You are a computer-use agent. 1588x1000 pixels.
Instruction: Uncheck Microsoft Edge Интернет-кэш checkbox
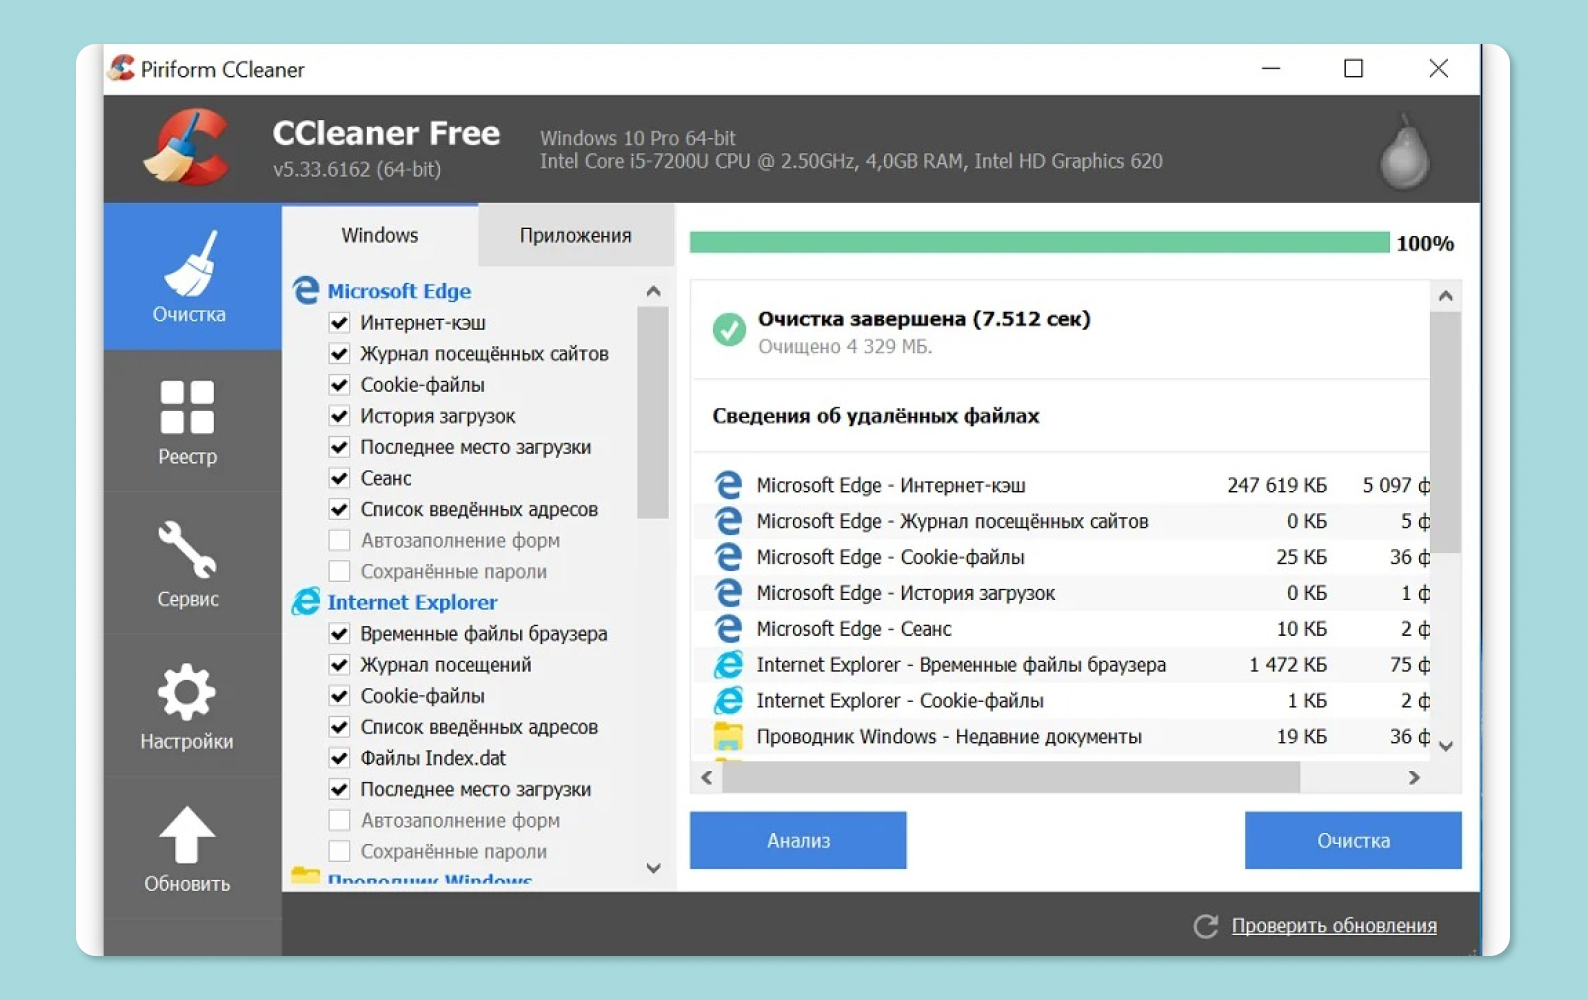pyautogui.click(x=340, y=323)
